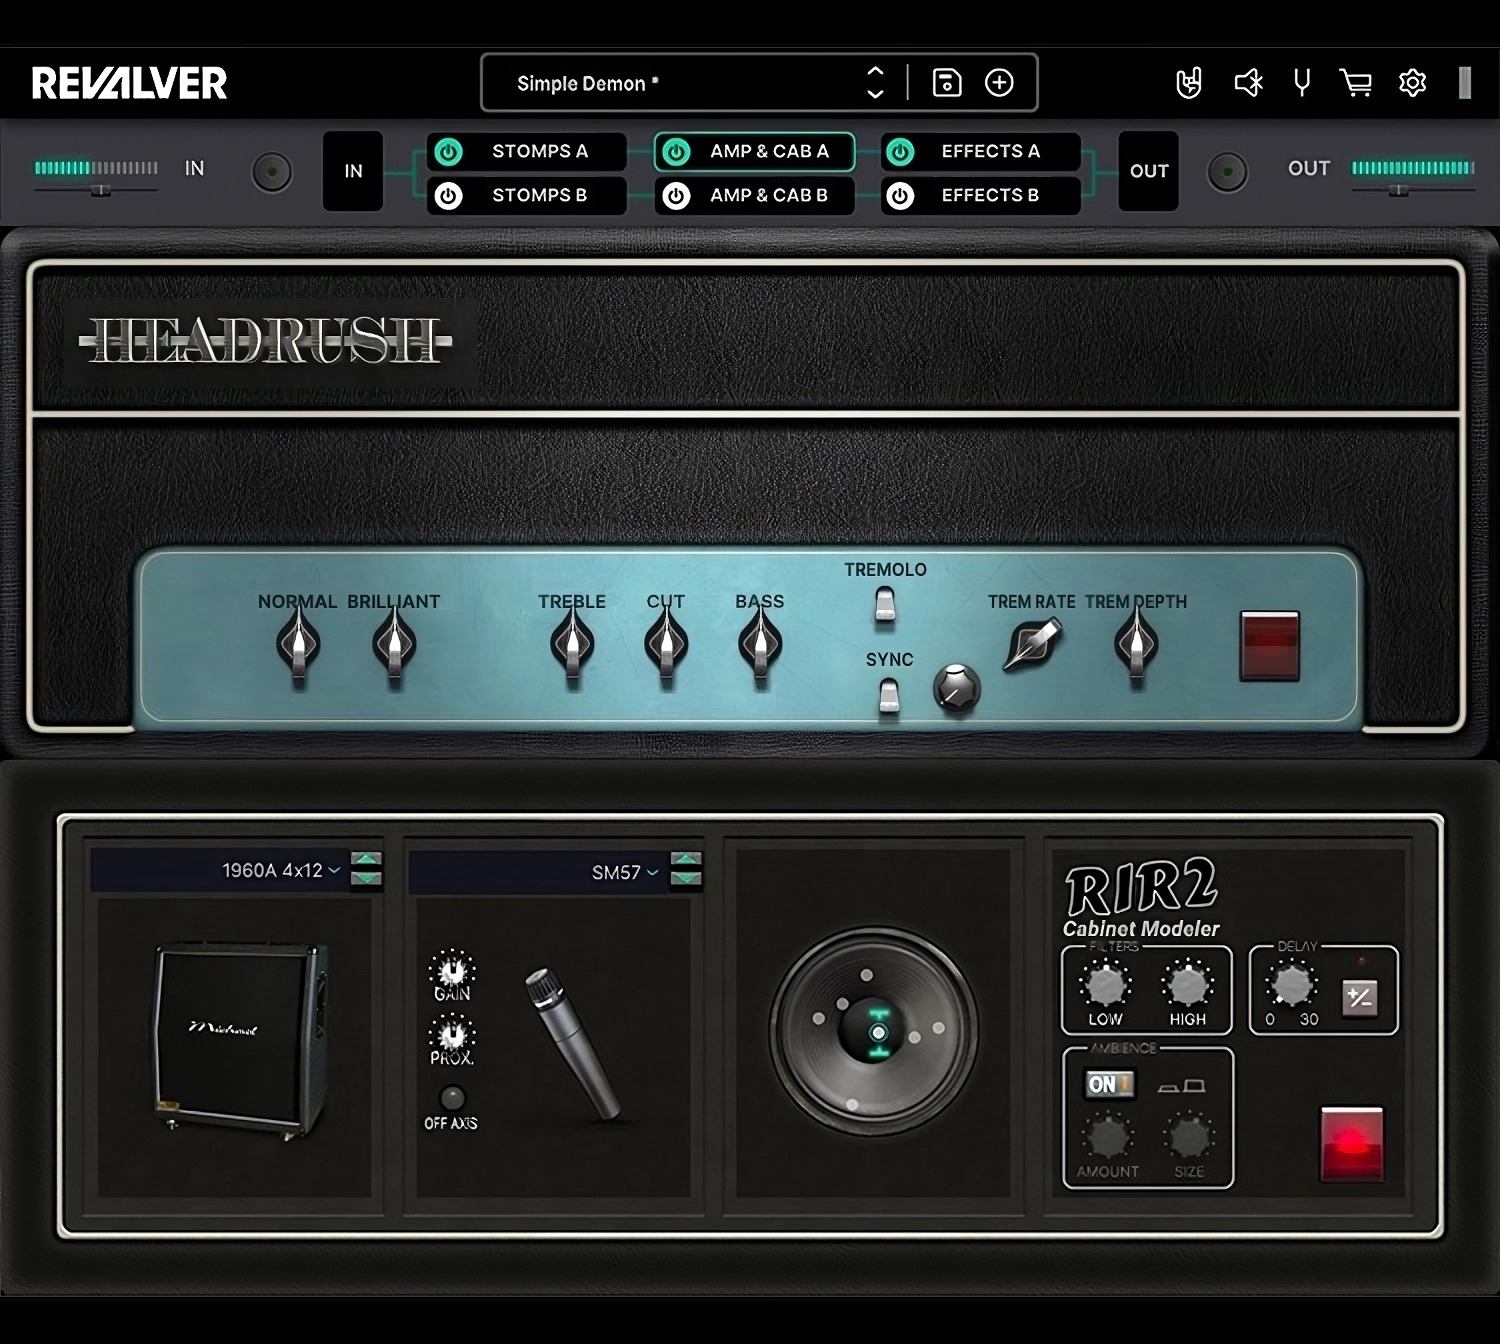
Task: Click the mic position marker on speaker
Action: pos(878,1032)
